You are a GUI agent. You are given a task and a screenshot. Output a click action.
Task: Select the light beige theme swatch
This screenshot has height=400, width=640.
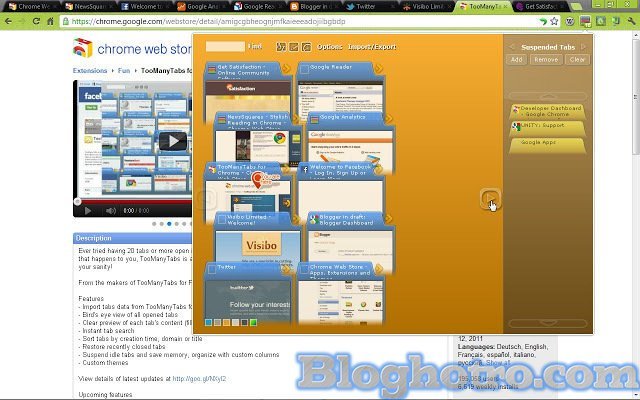click(x=236, y=322)
